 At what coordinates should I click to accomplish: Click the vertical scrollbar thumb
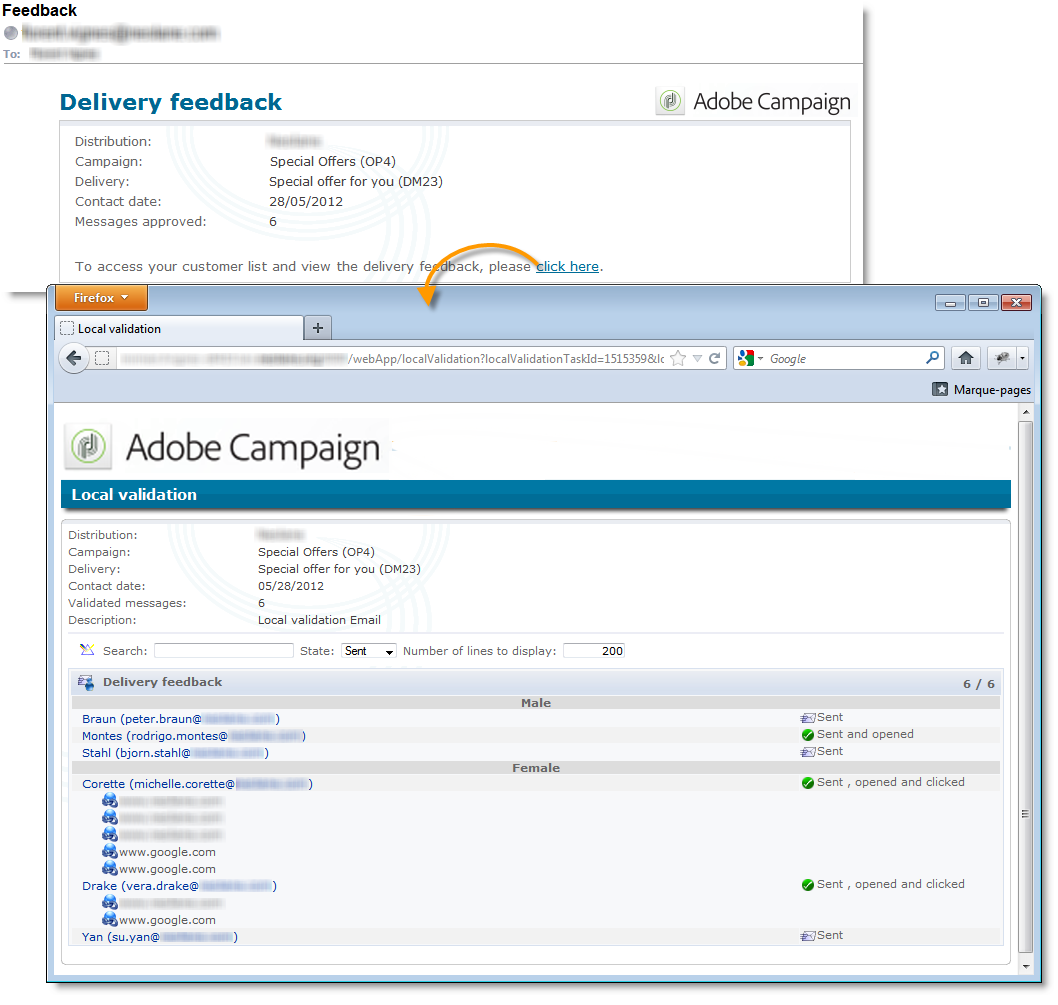[1026, 687]
